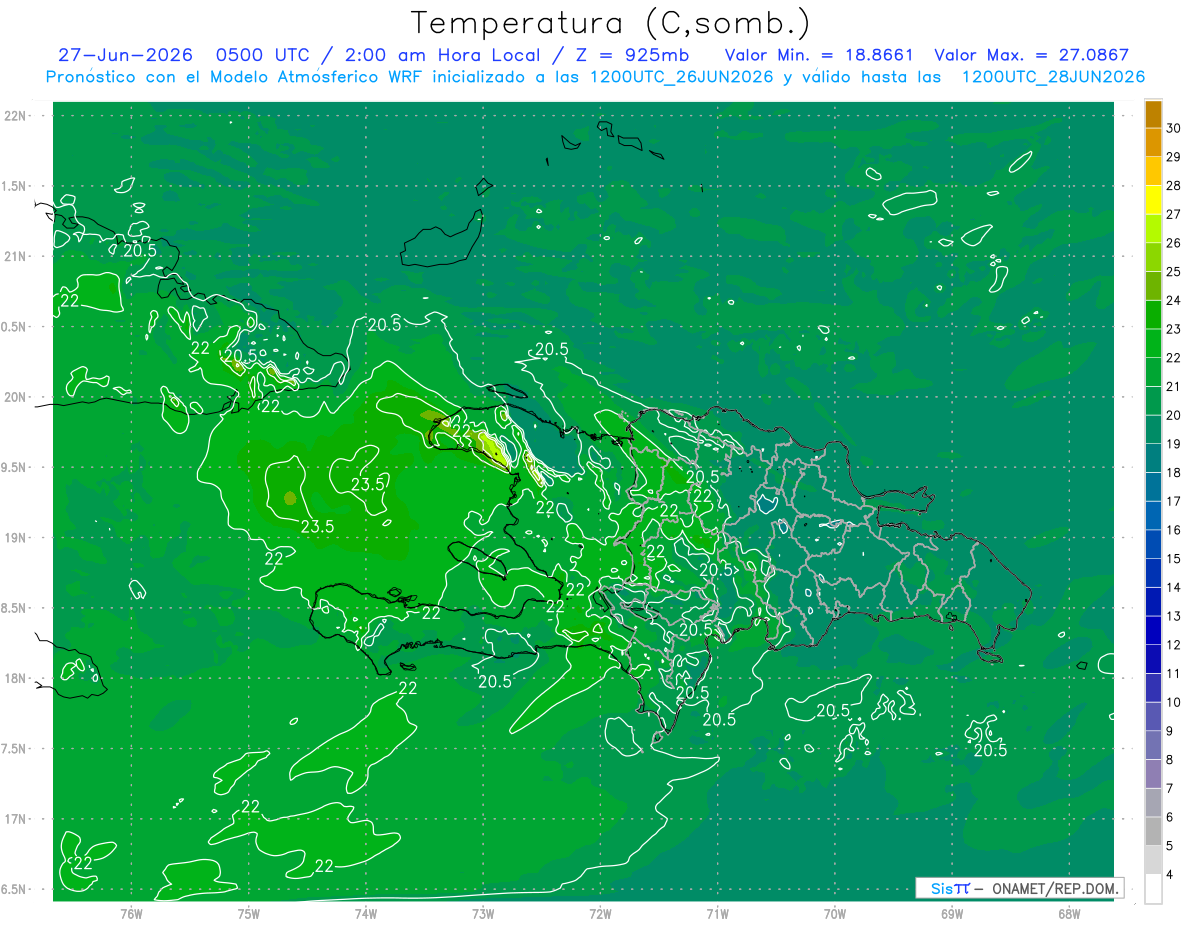Click the "70W" longitude axis label
The width and height of the screenshot is (1200, 927).
(835, 914)
